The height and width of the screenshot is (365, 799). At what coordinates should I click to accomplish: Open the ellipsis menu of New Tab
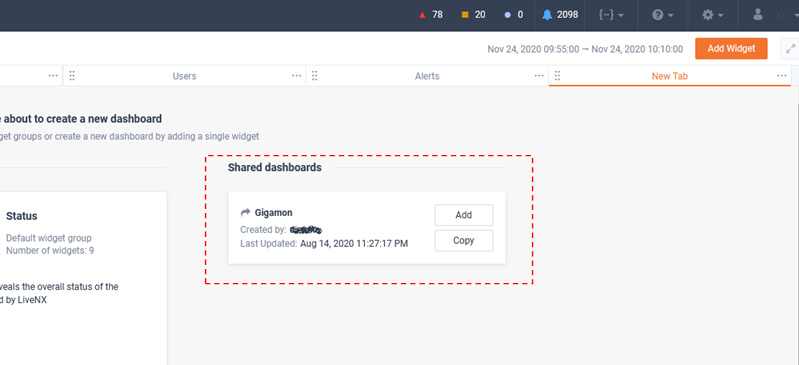coord(782,75)
